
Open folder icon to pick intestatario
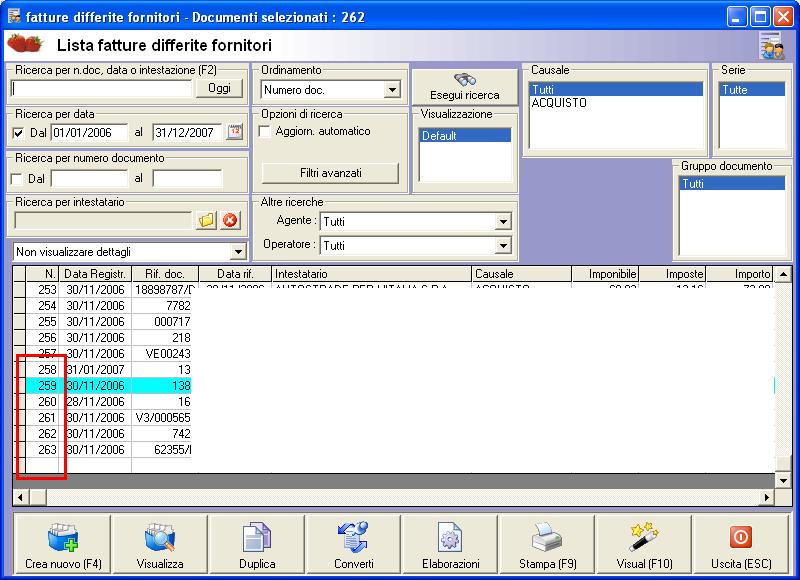206,220
